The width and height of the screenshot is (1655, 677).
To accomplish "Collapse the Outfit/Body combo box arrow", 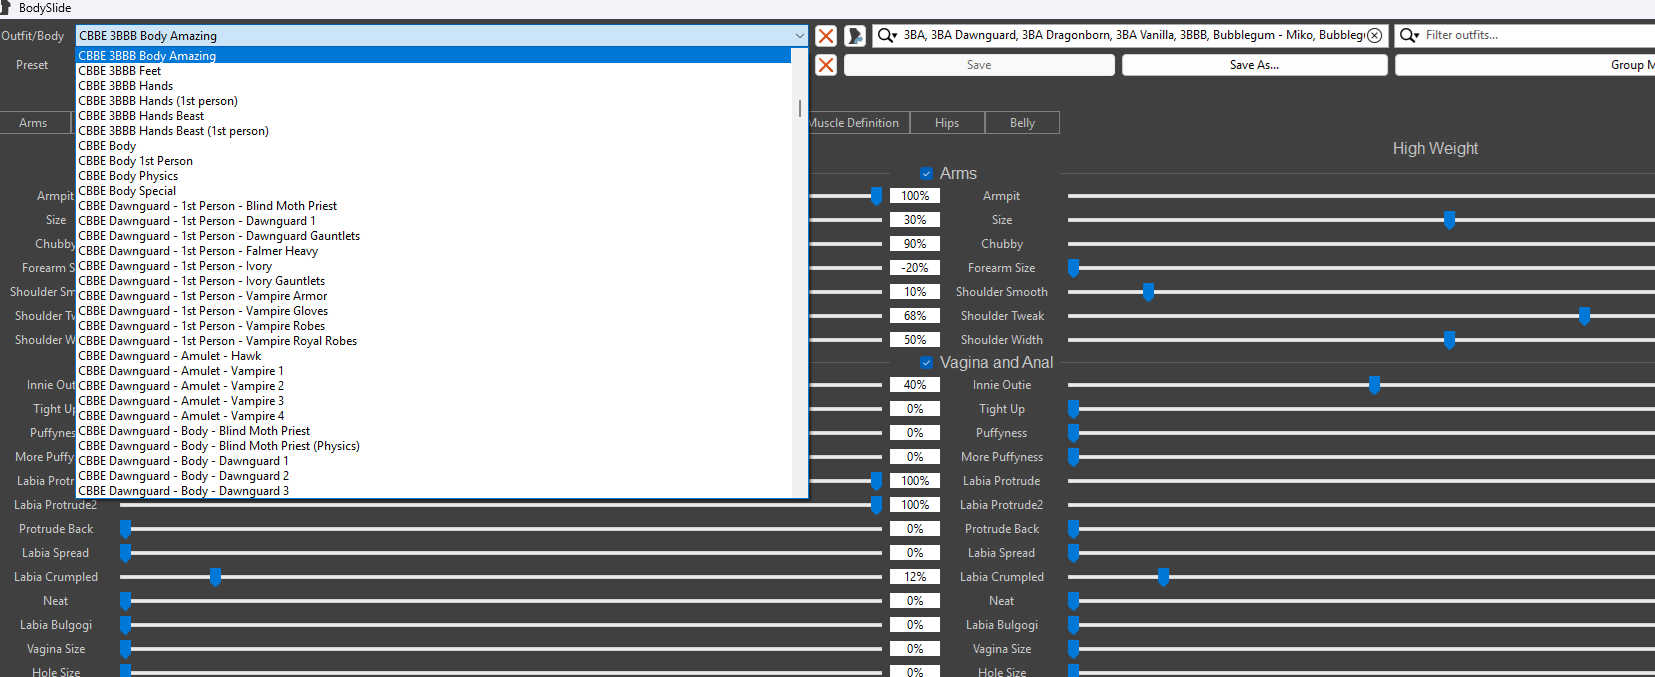I will [799, 36].
